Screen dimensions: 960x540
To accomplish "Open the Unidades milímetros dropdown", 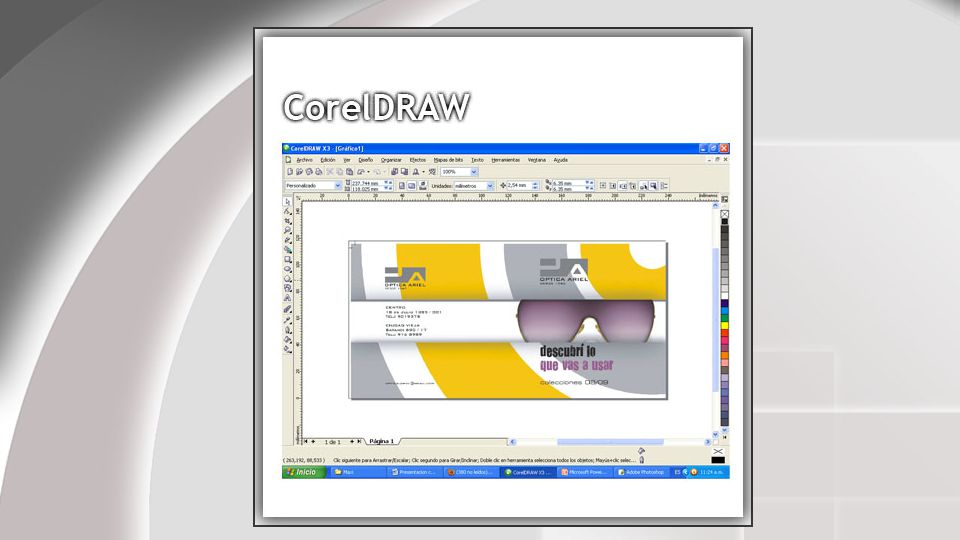I will pos(490,186).
